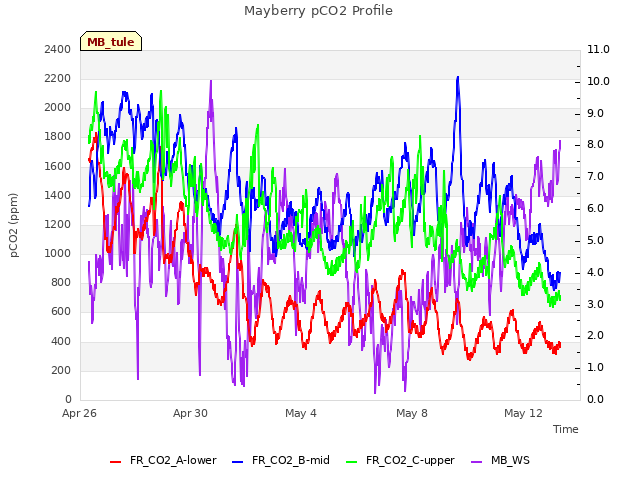Click the 1800 left axis tick label

point(58,137)
